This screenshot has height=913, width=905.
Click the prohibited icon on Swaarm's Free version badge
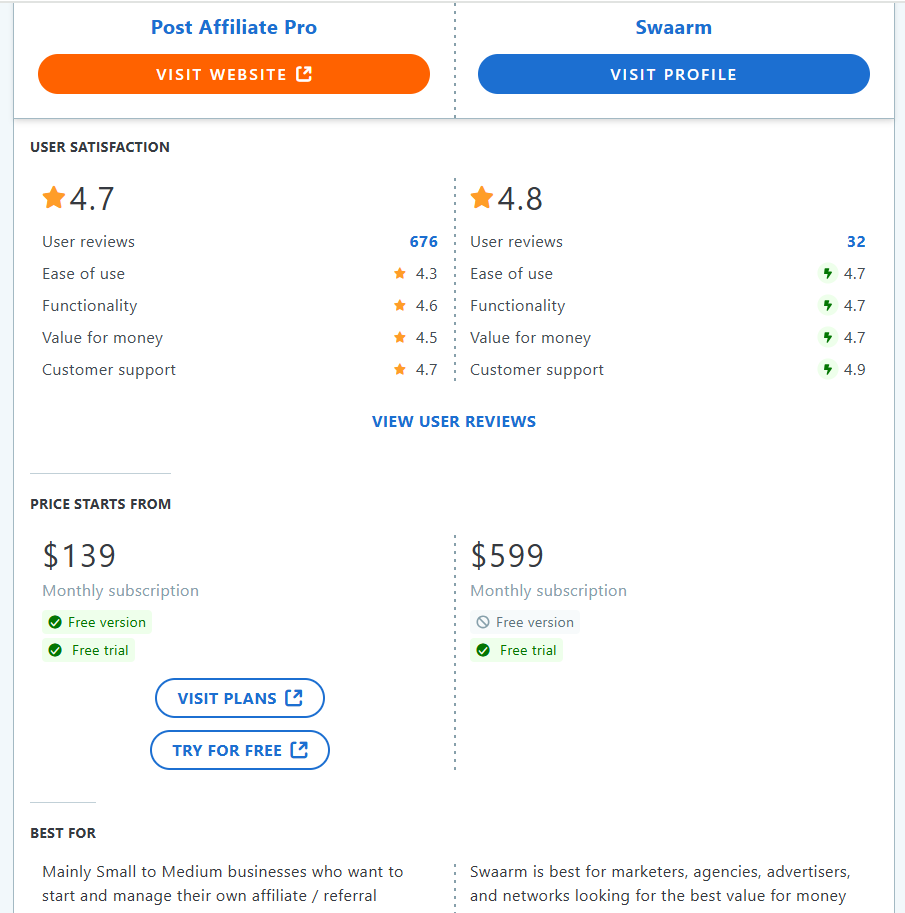click(484, 621)
